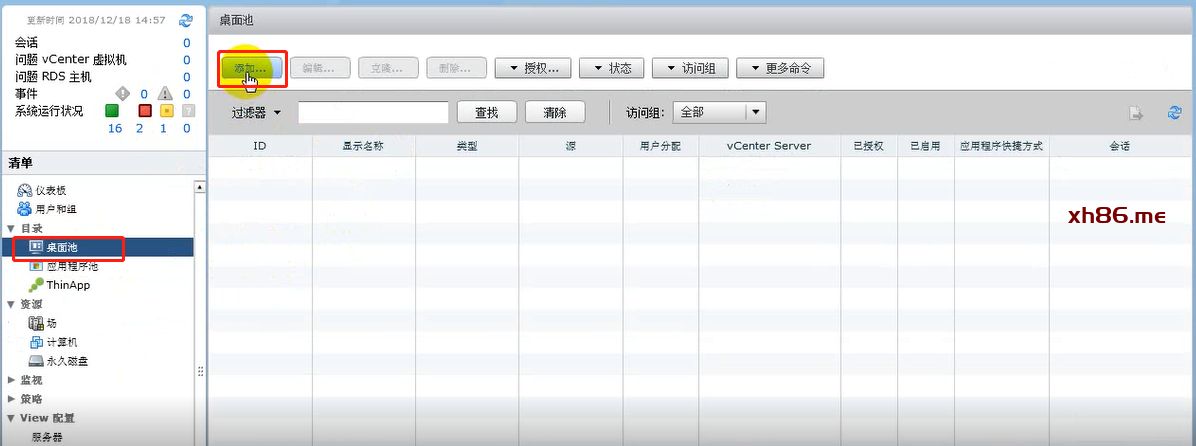Viewport: 1196px width, 446px height.
Task: Open the 更多命令 dropdown menu
Action: (x=780, y=68)
